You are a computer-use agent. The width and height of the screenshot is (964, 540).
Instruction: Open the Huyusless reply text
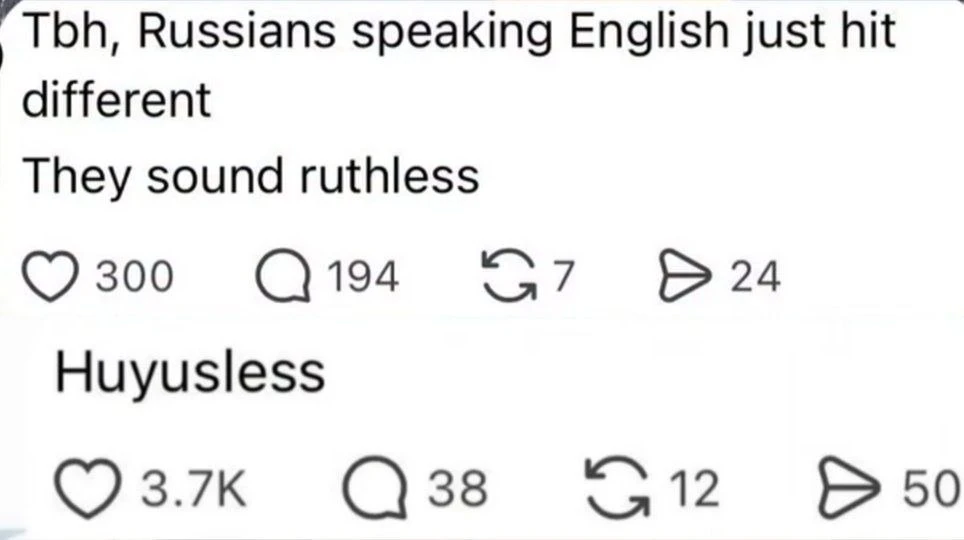[190, 373]
